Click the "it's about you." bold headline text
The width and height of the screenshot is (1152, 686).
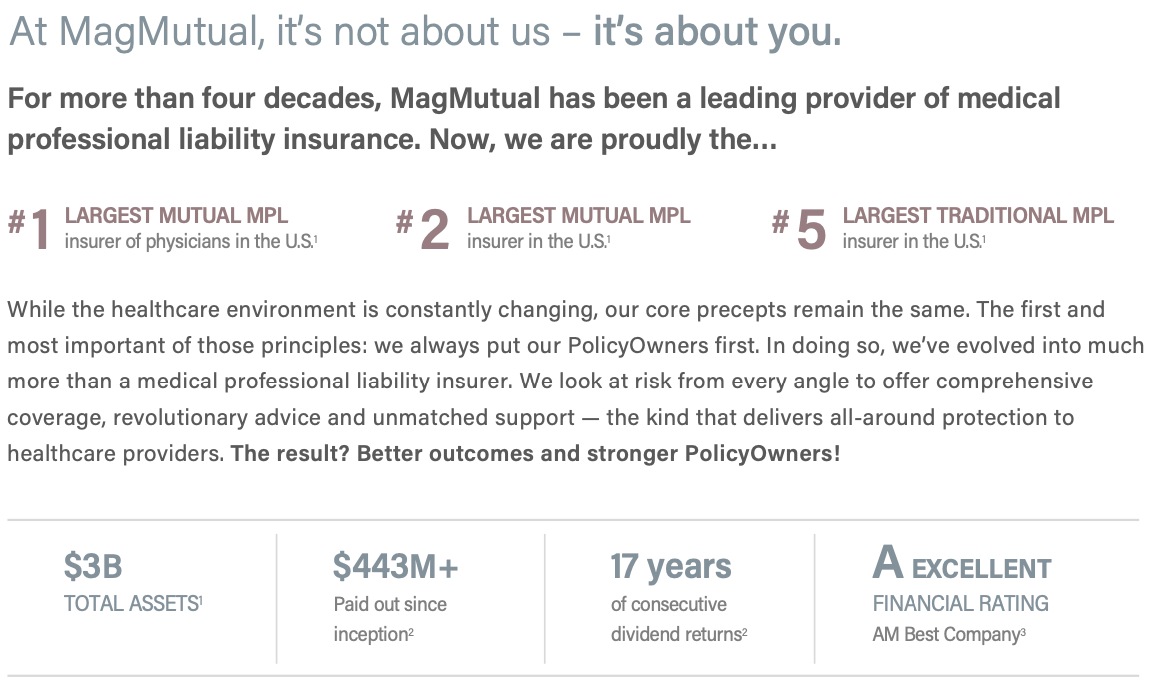point(716,32)
